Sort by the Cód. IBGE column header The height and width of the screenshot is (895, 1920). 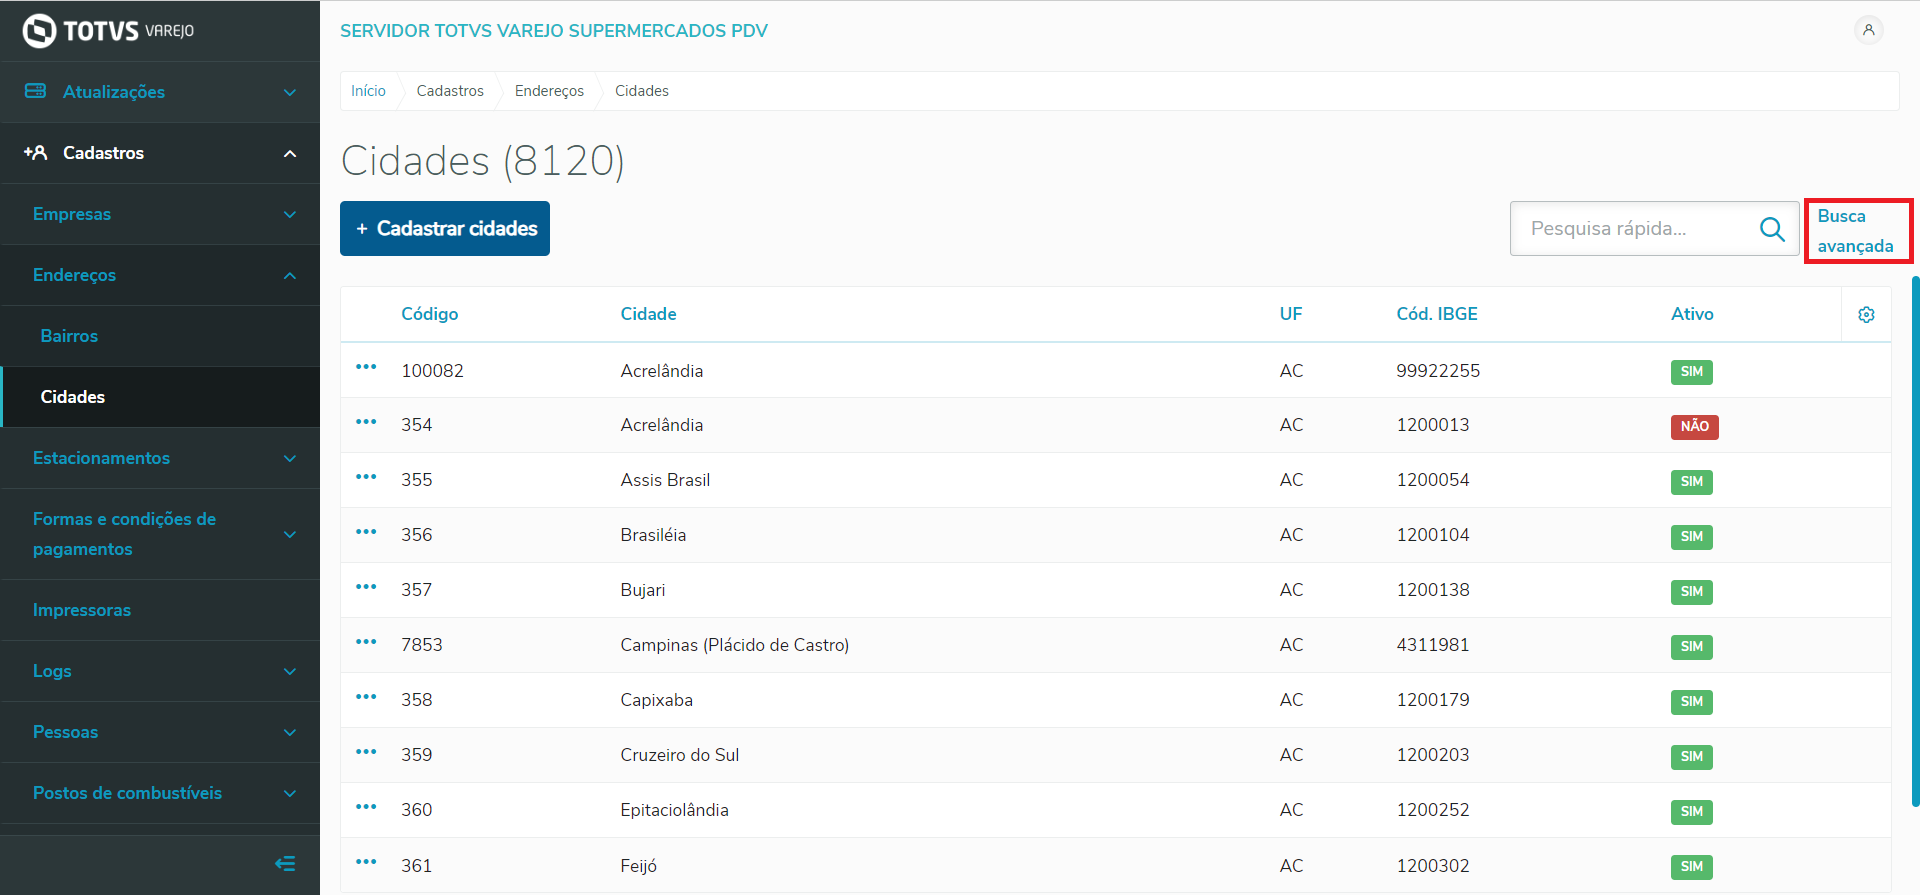point(1437,314)
